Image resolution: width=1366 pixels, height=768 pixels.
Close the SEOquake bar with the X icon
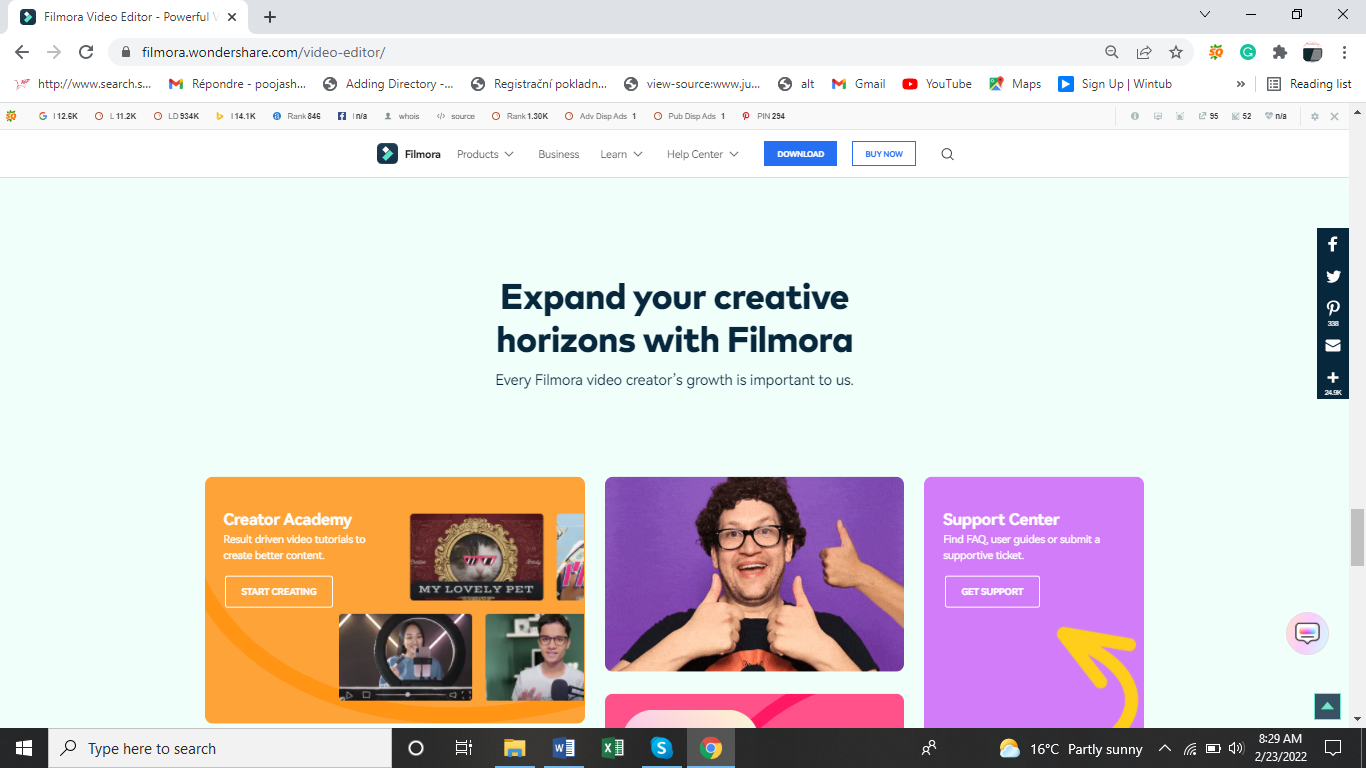pyautogui.click(x=1334, y=116)
